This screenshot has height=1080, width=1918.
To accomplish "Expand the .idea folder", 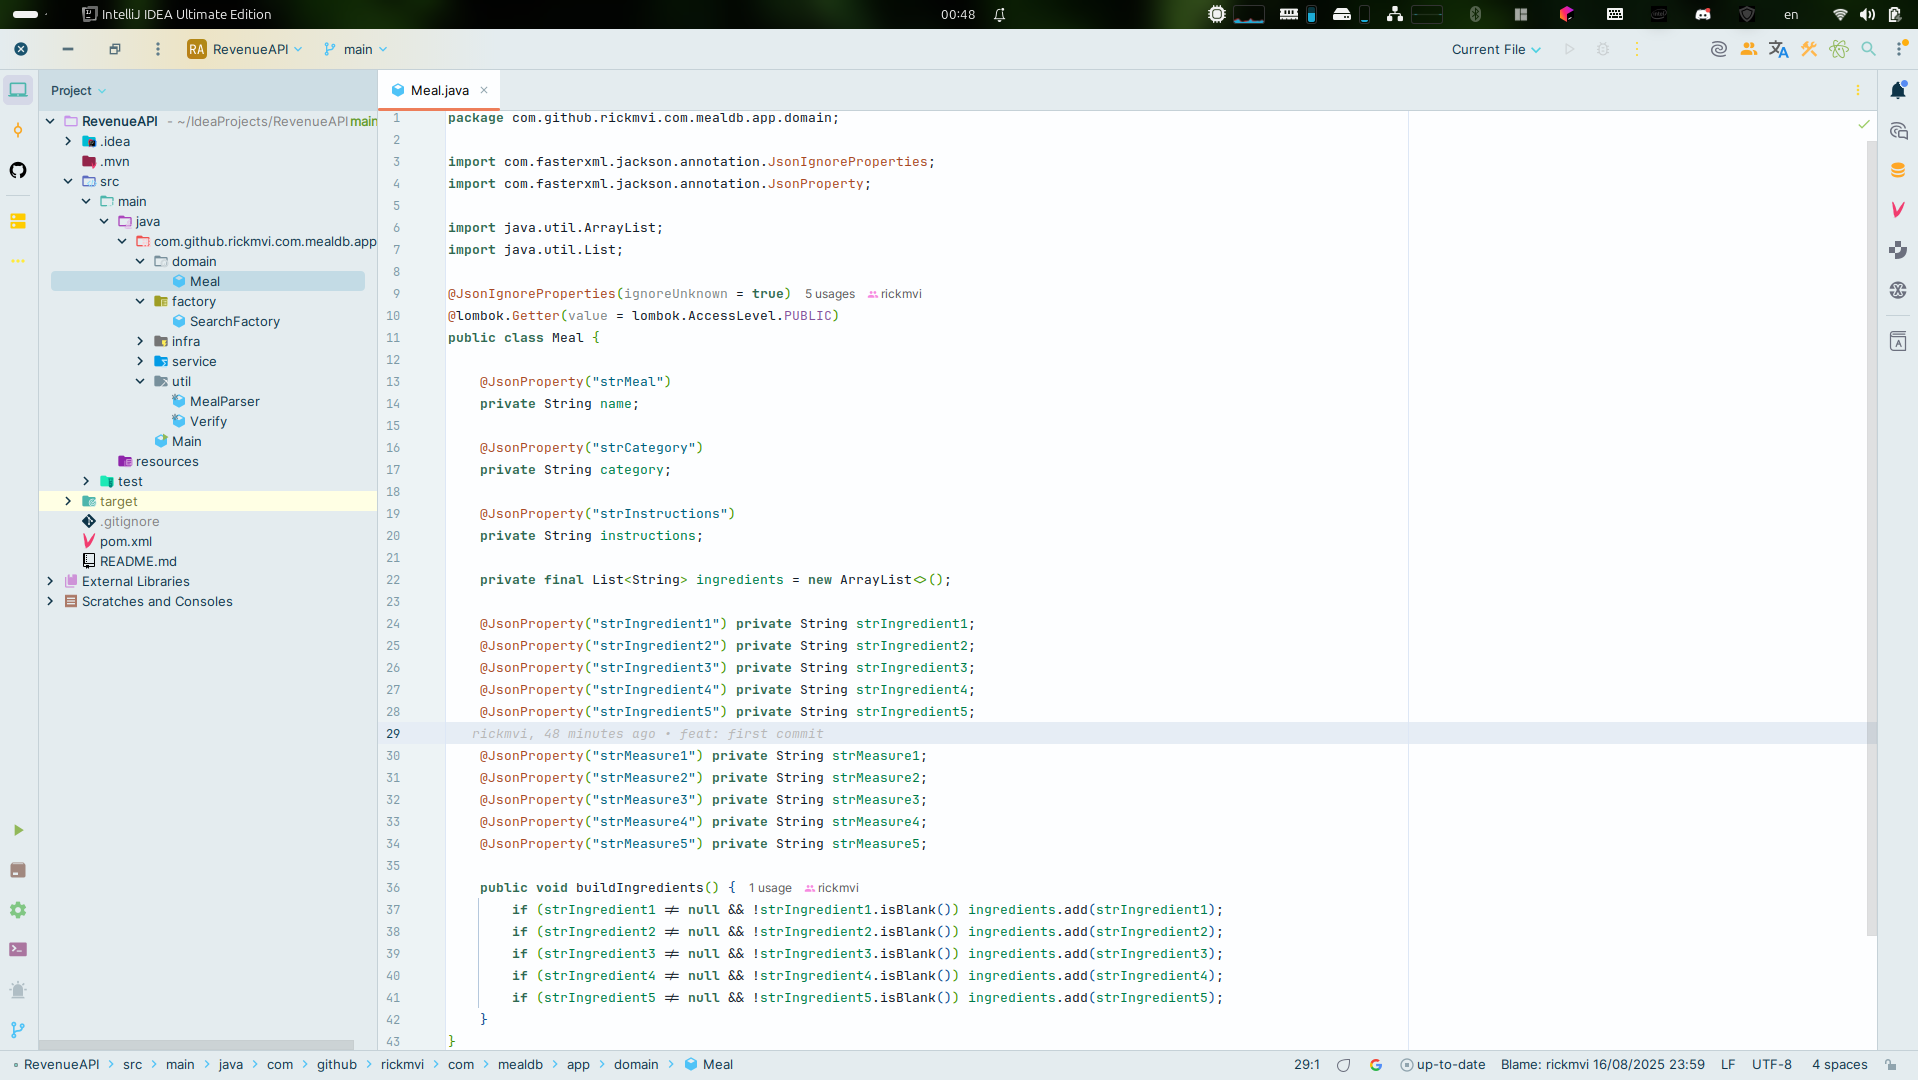I will [x=68, y=141].
